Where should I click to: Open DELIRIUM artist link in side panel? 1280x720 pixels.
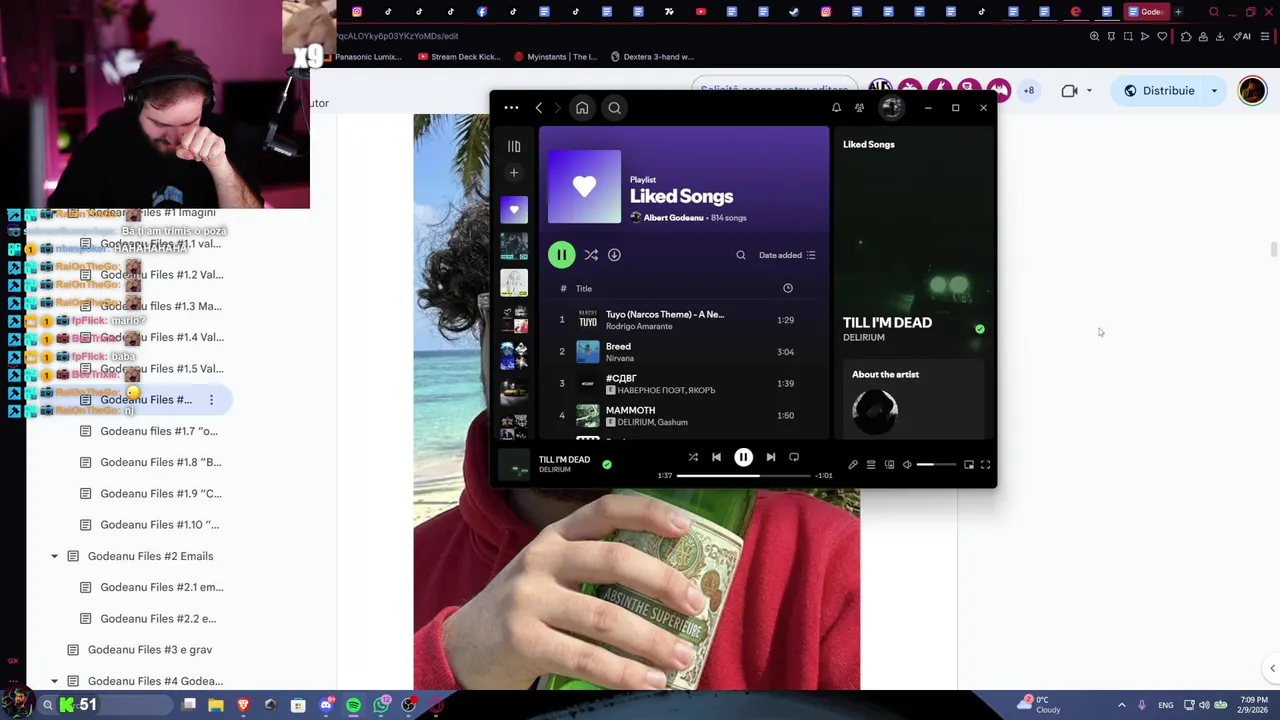click(863, 338)
